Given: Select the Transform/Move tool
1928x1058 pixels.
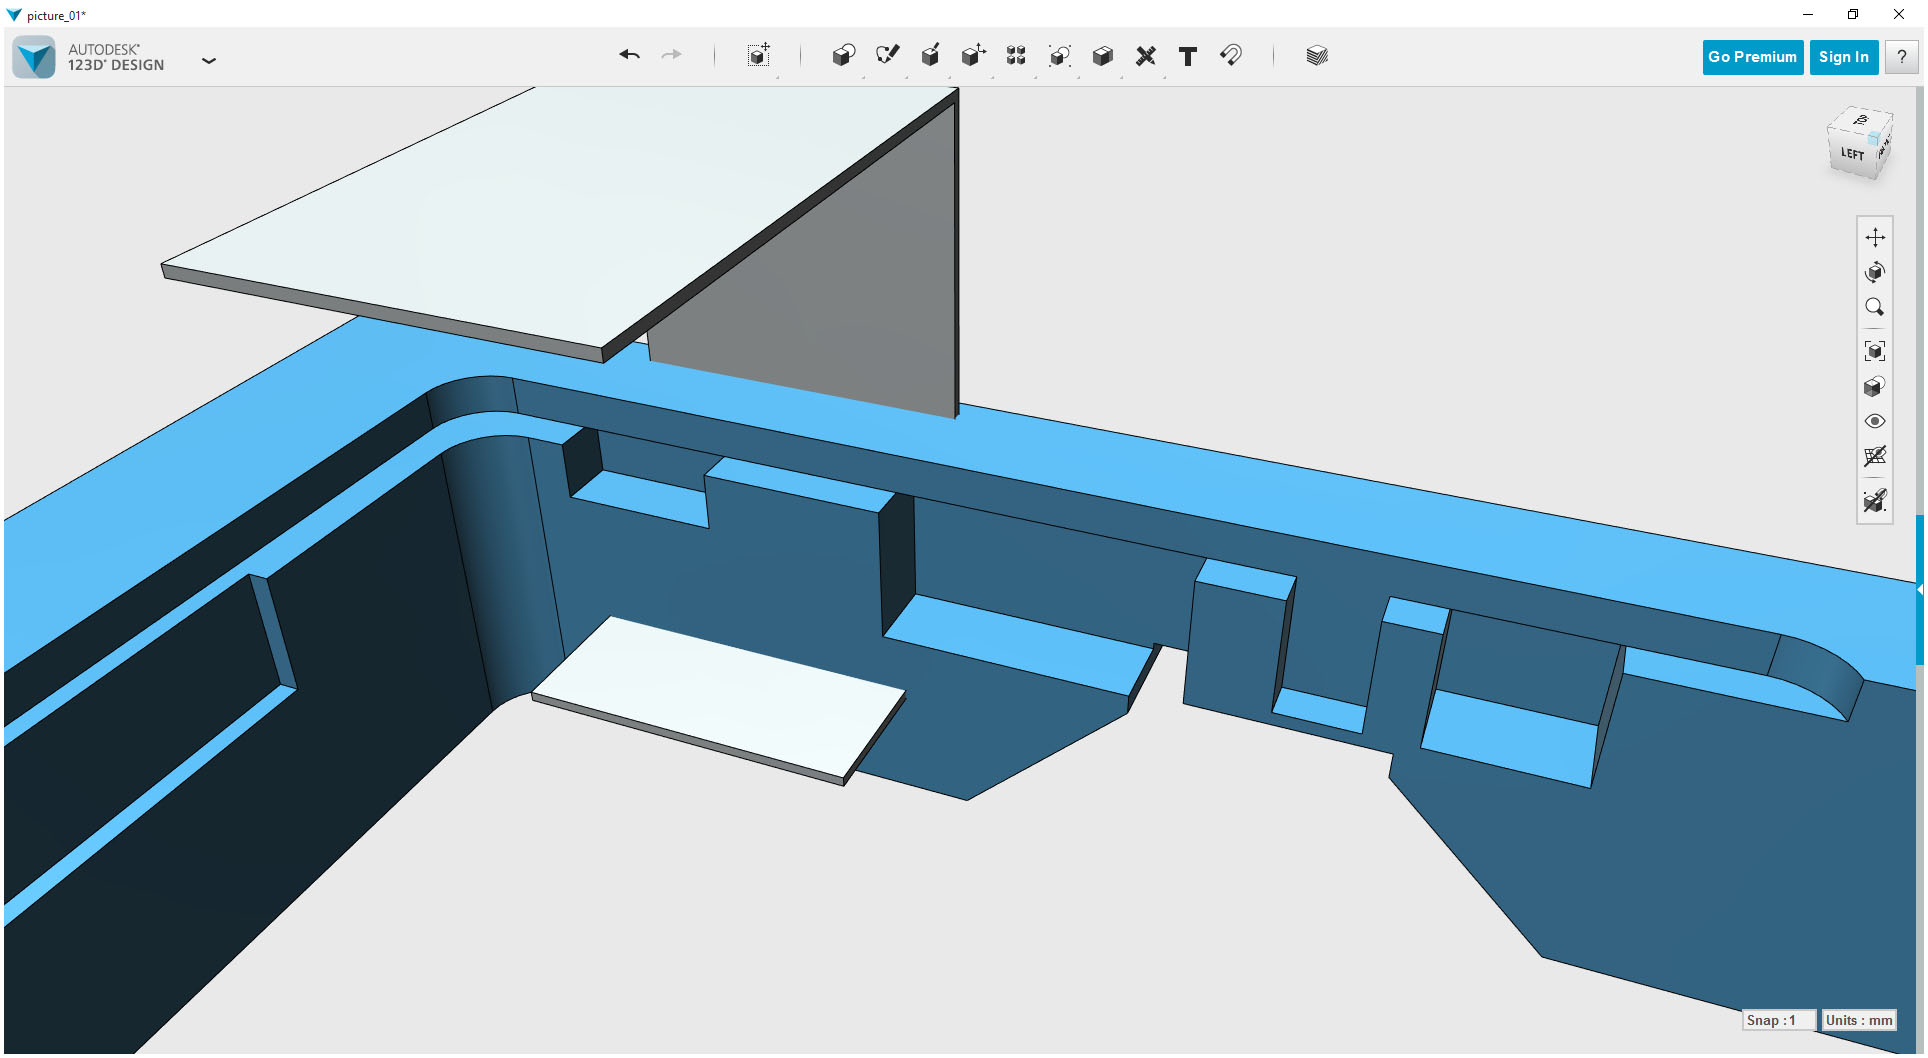Looking at the screenshot, I should 758,56.
